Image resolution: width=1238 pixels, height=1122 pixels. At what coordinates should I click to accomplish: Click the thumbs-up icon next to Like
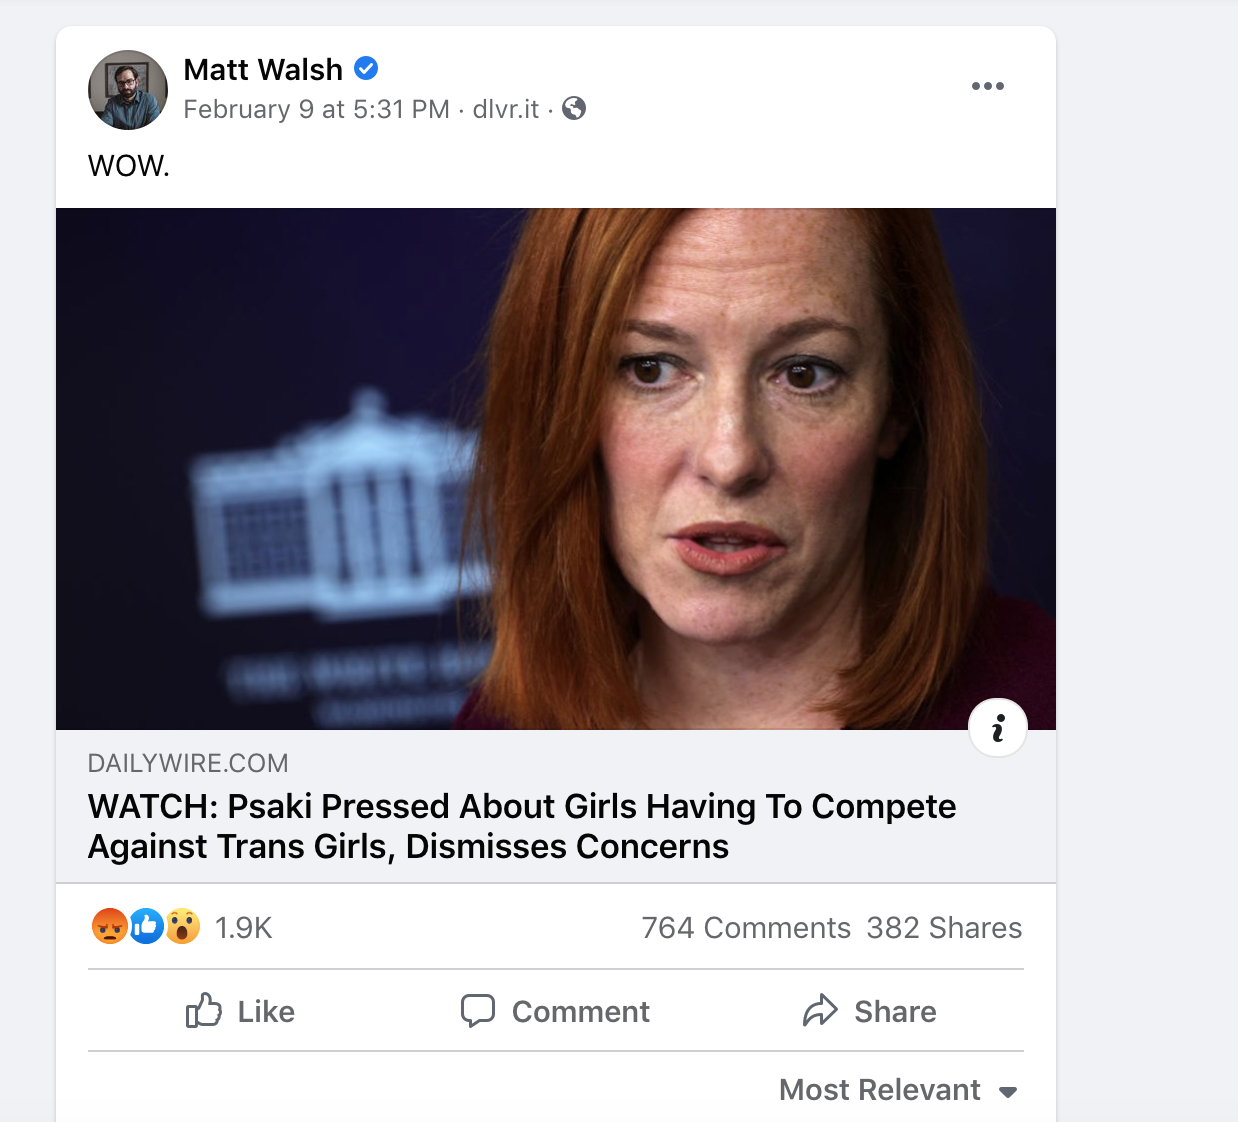(x=203, y=1011)
